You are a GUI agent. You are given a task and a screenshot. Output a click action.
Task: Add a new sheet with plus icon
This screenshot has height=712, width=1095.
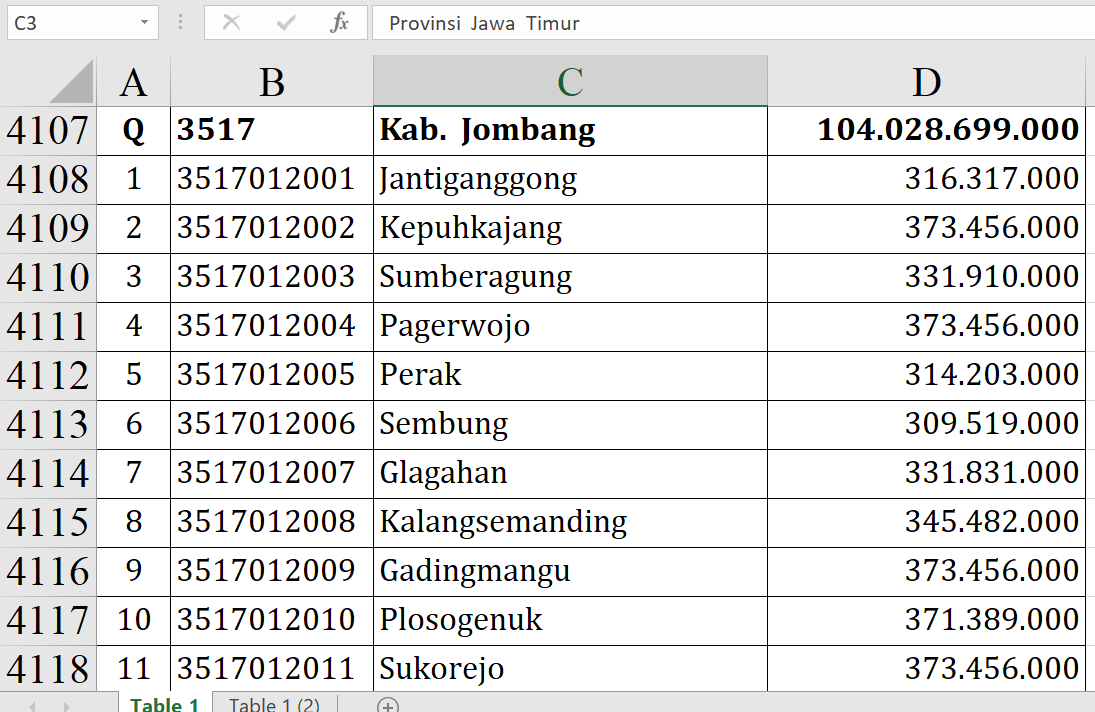point(388,705)
